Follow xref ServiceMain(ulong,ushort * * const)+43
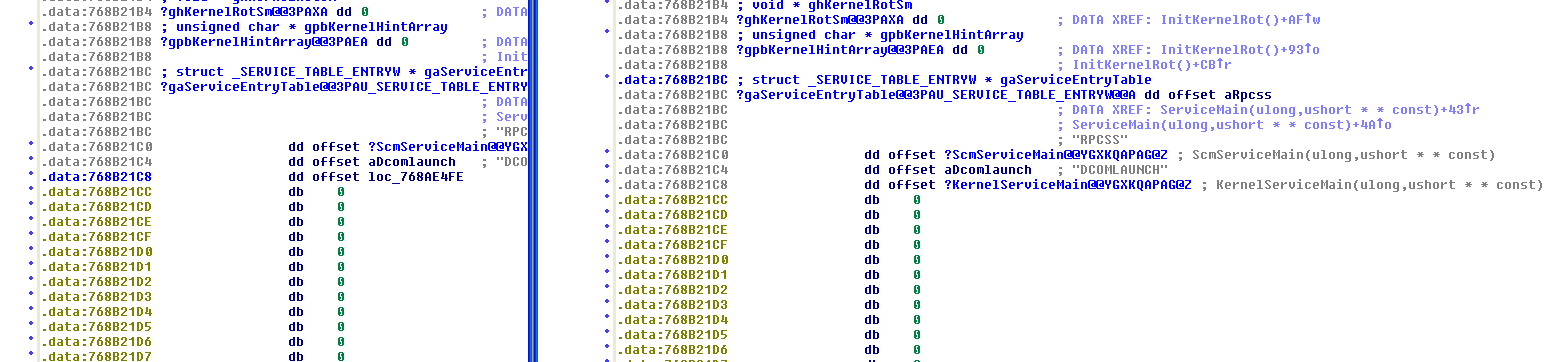The width and height of the screenshot is (1550, 362). 1319,110
